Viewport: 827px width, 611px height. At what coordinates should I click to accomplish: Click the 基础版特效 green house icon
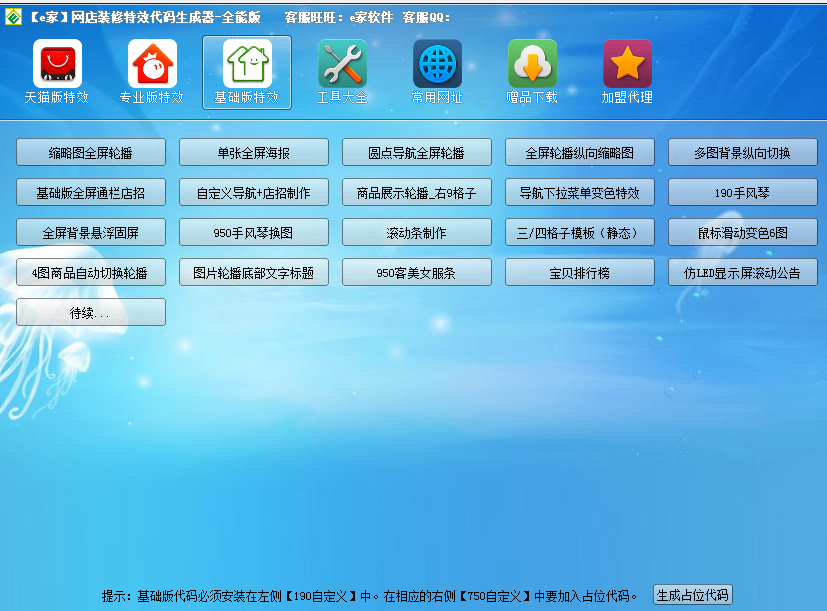pos(247,64)
